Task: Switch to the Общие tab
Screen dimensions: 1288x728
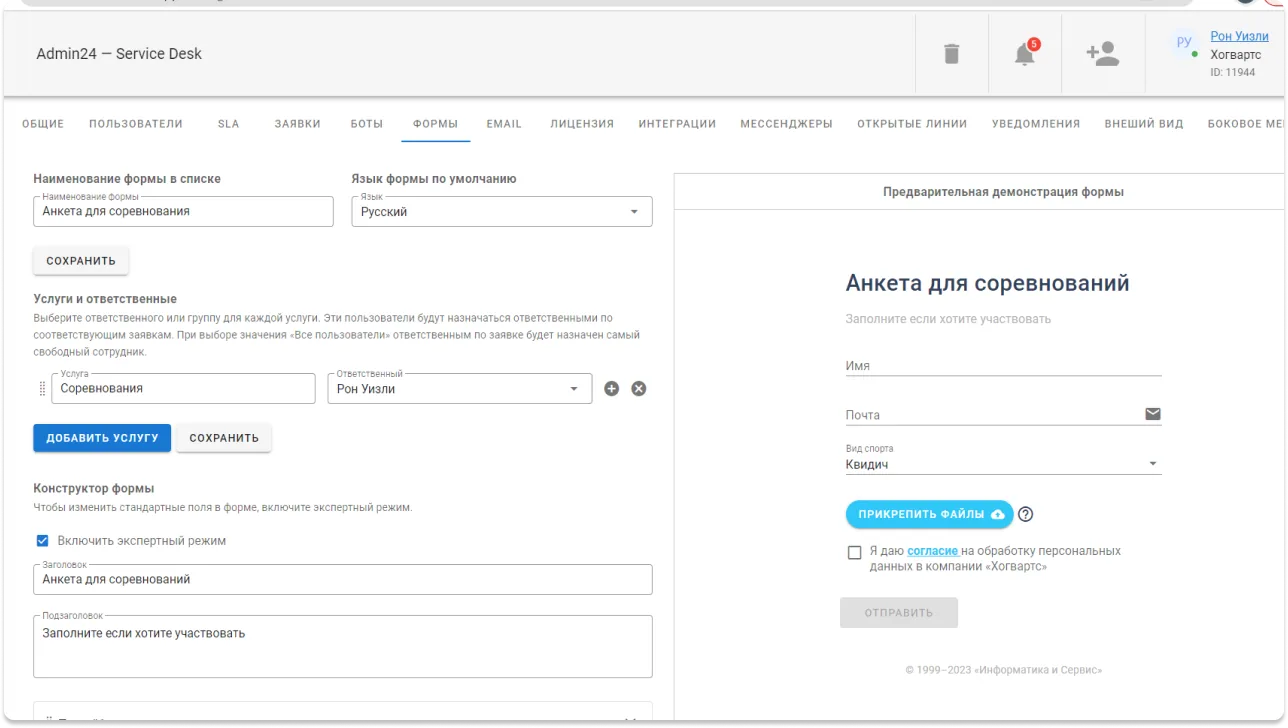Action: click(x=43, y=124)
